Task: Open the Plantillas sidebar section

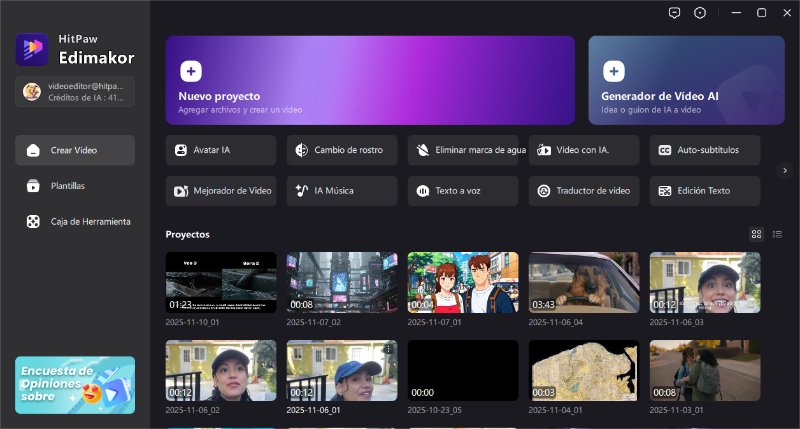Action: coord(75,186)
